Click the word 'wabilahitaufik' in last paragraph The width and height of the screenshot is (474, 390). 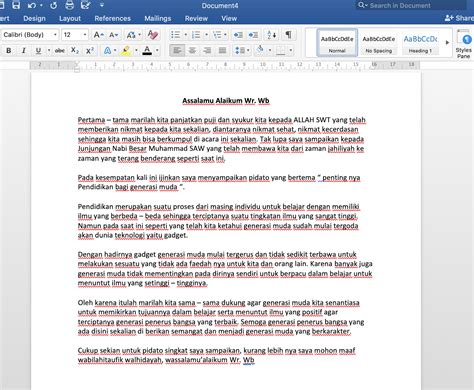pos(100,360)
